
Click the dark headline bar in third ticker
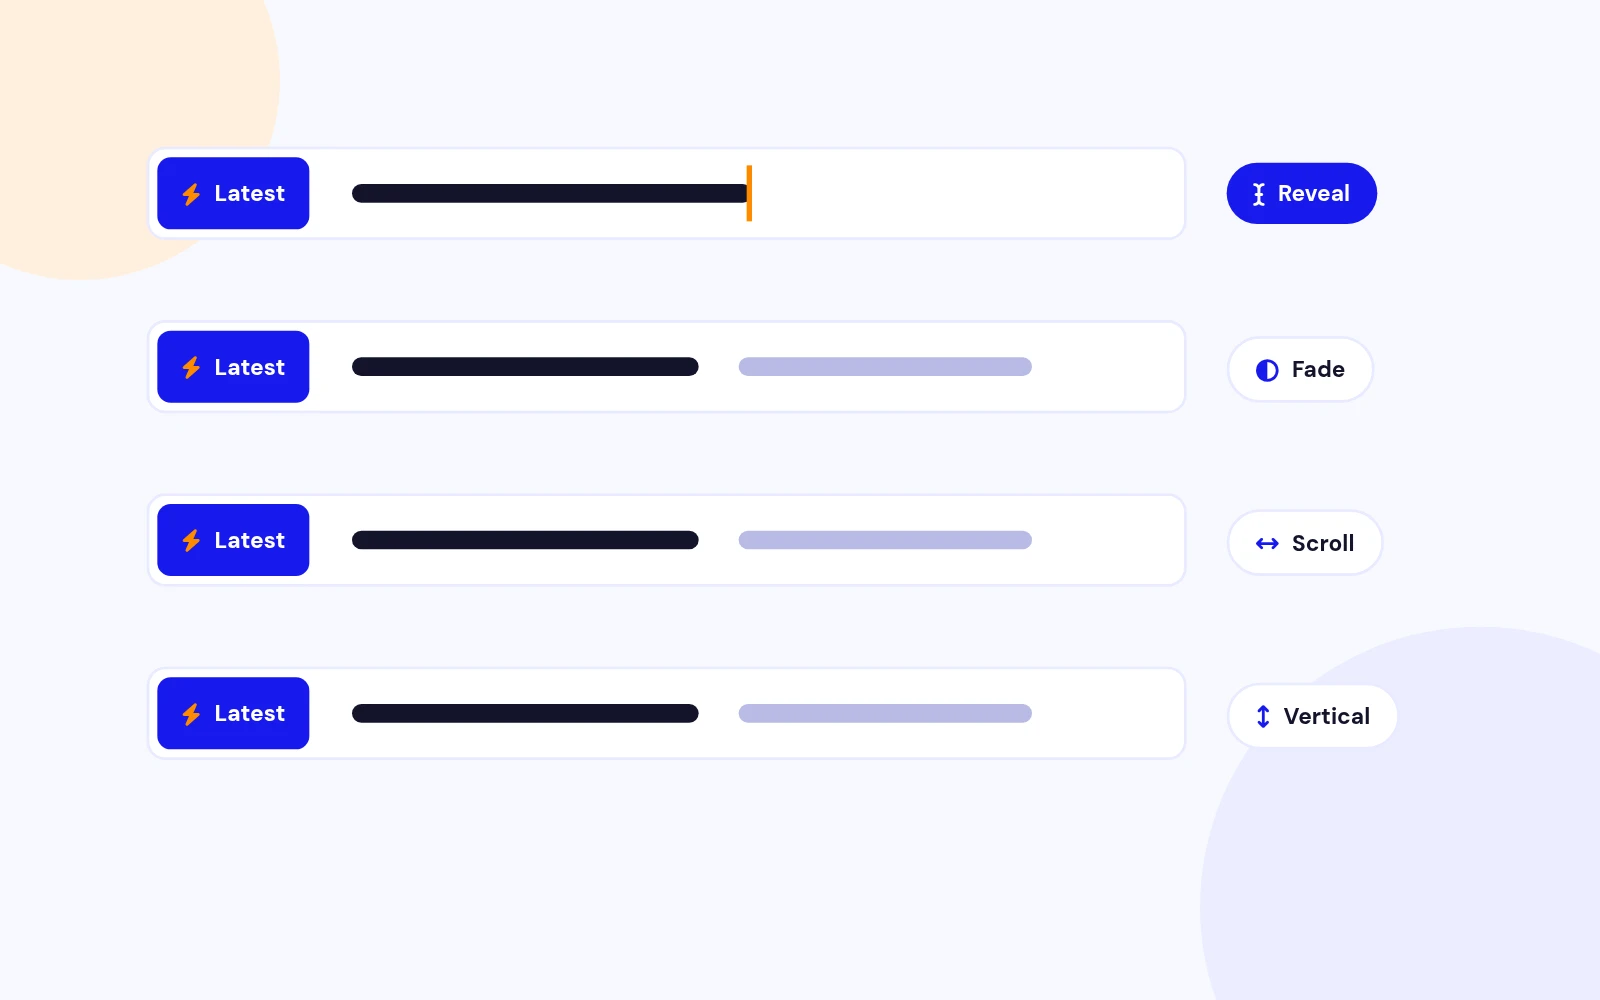pyautogui.click(x=525, y=540)
